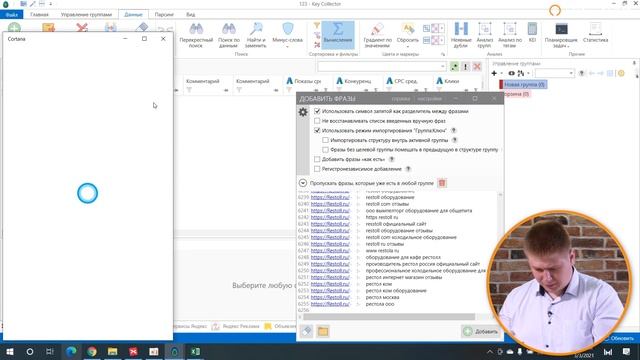Click help icon beside Регистронезависимое добавление
This screenshot has width=640, height=360.
408,169
